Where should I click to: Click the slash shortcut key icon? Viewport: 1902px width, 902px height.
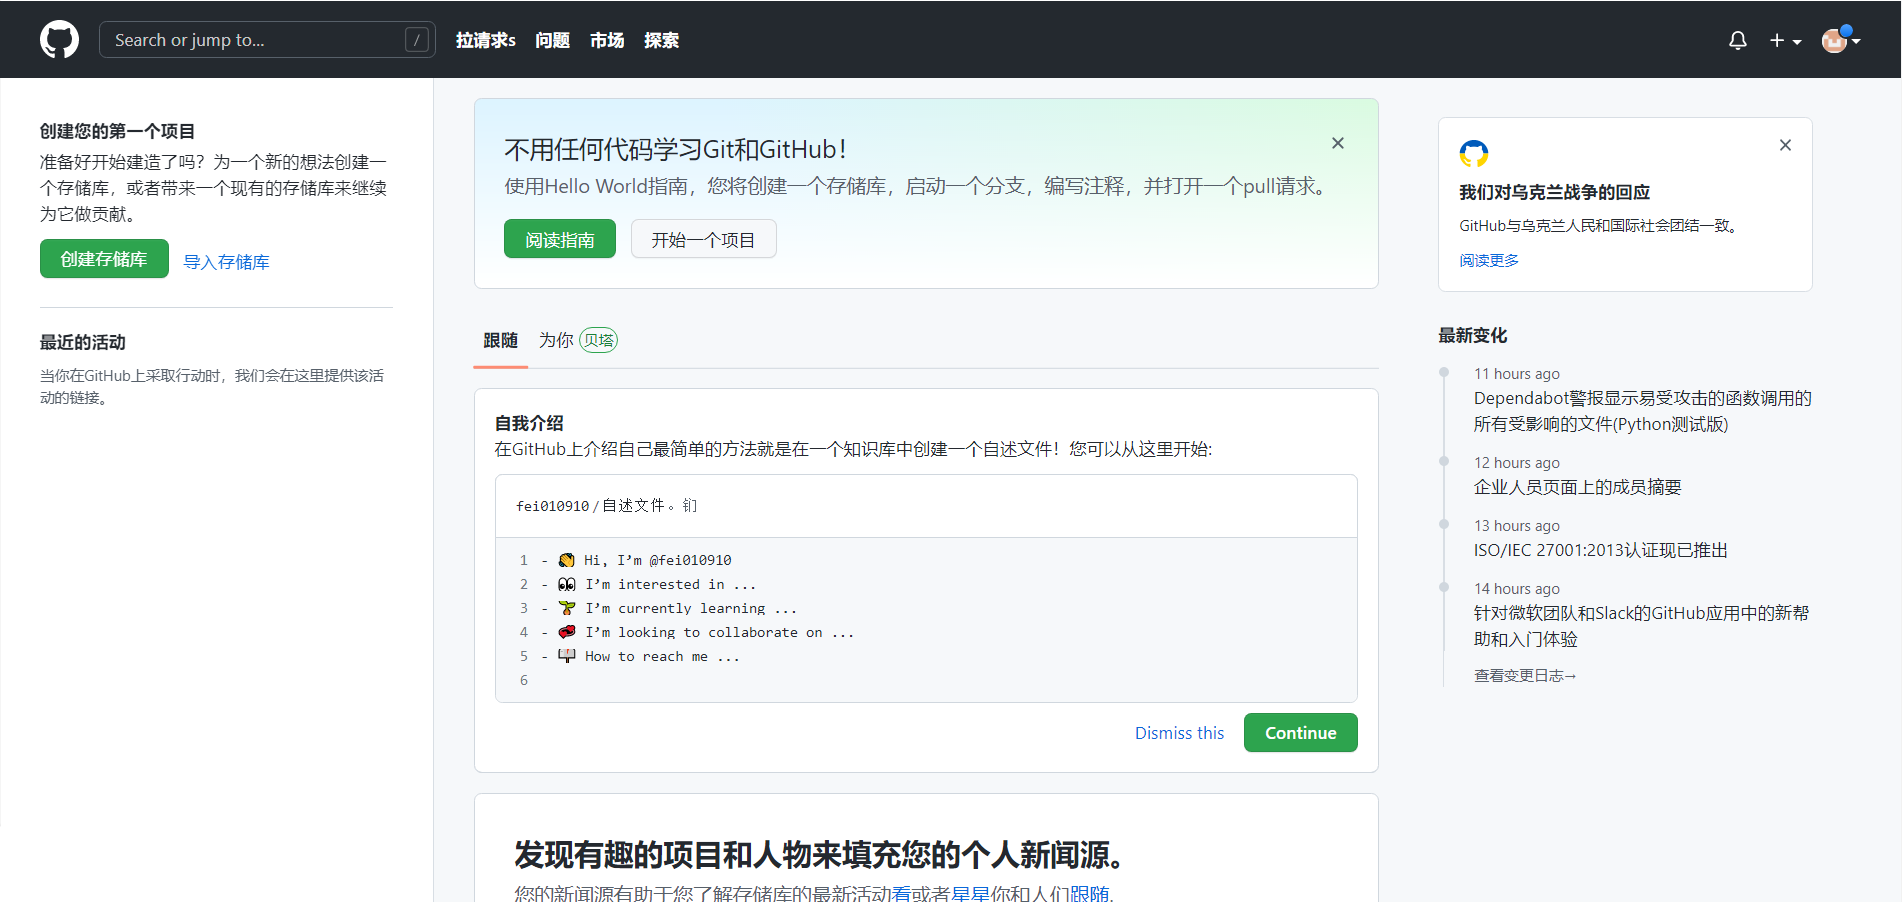[x=417, y=40]
